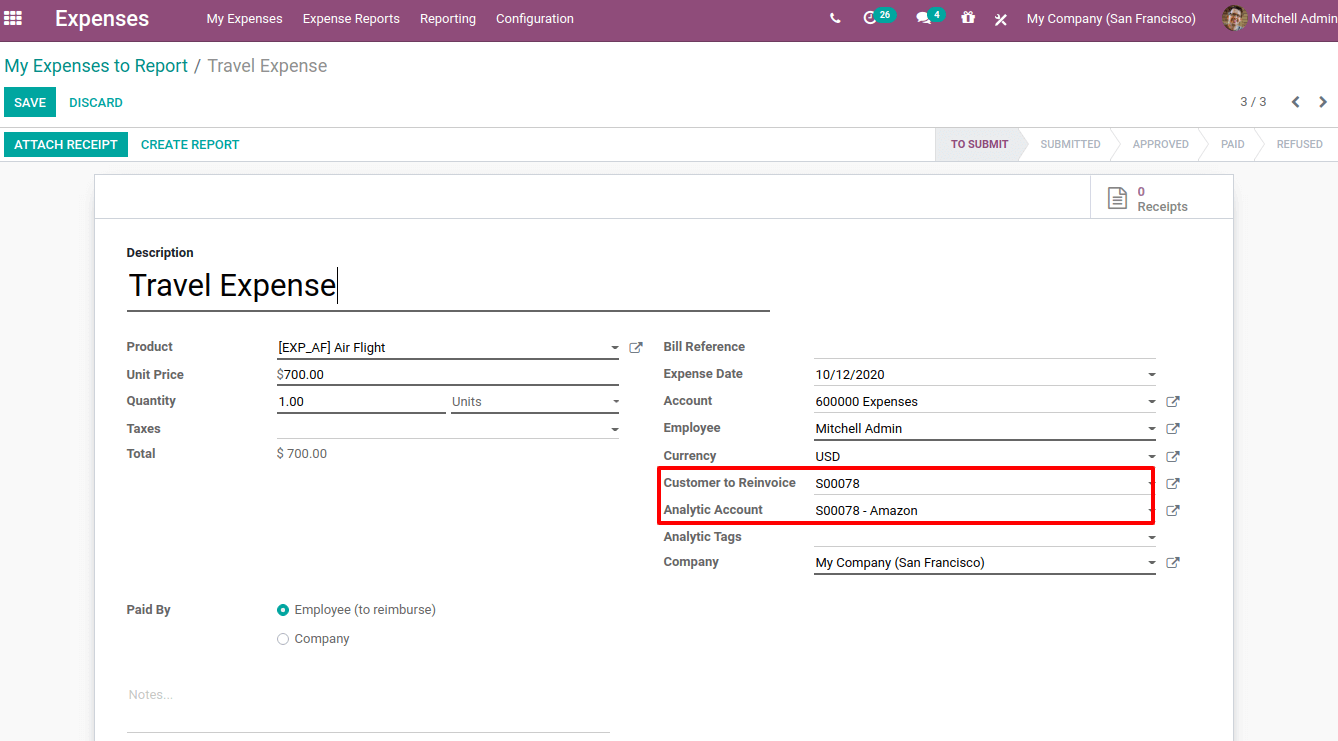Open My Expenses menu
This screenshot has height=741, width=1338.
pos(244,19)
